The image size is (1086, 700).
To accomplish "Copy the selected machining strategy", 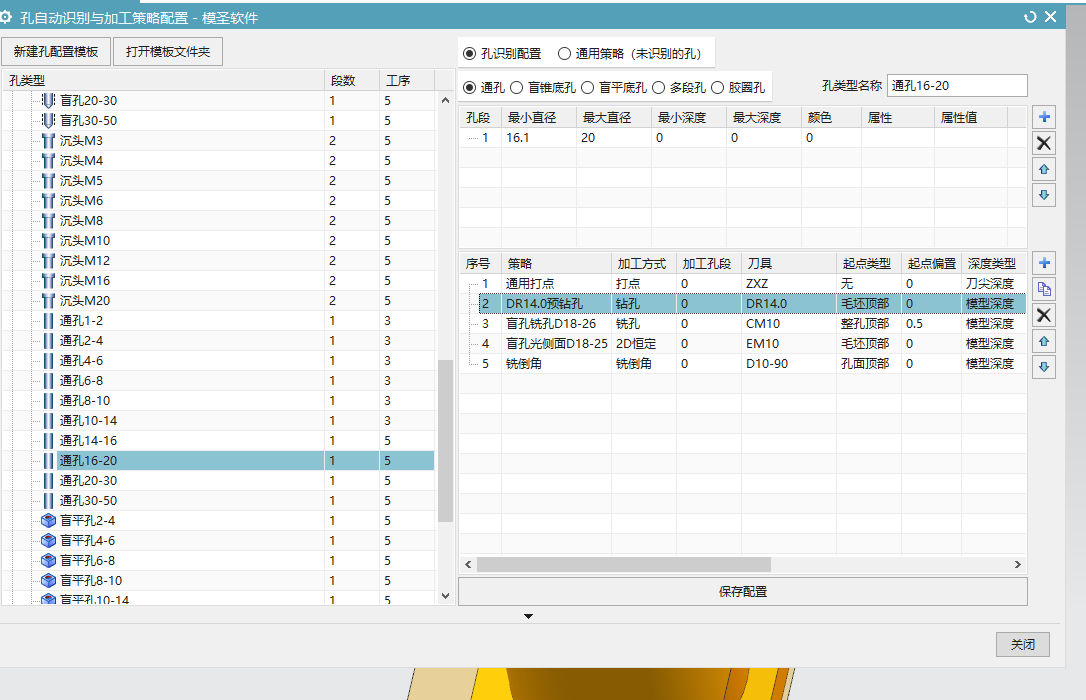I will (x=1044, y=289).
